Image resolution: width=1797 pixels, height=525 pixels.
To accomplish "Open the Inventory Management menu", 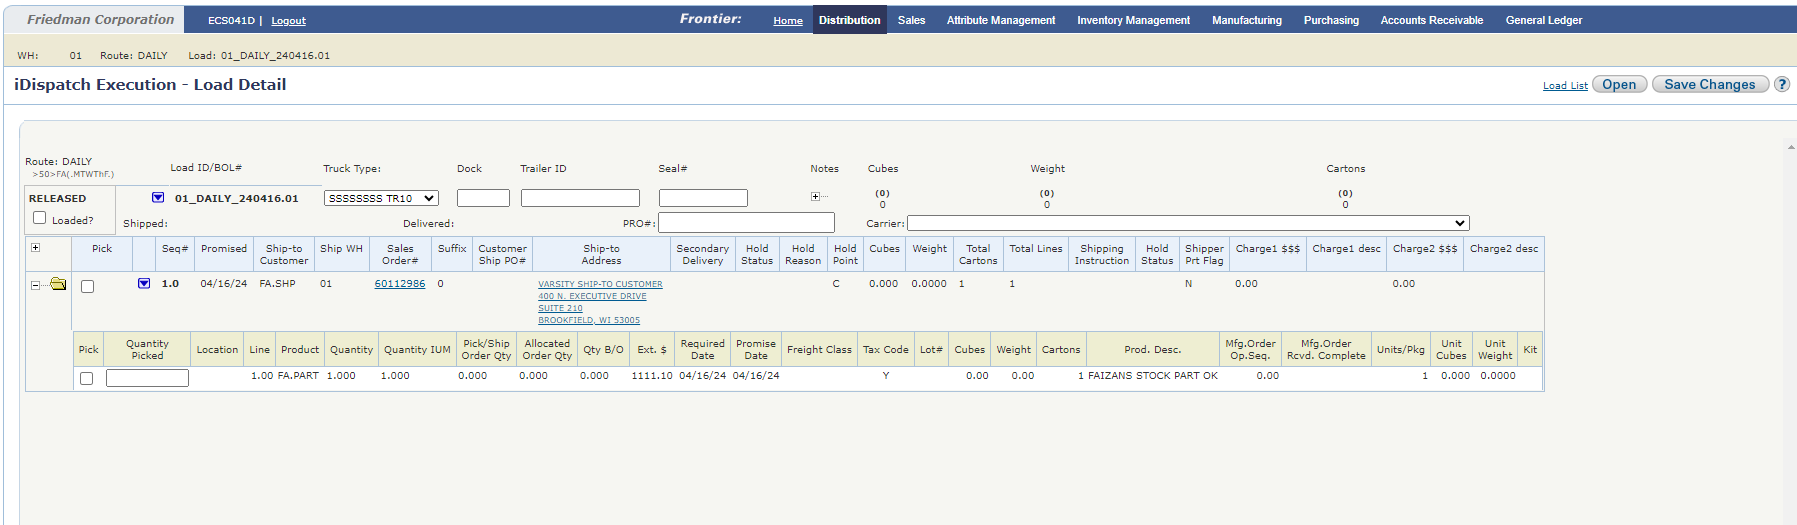I will 1133,20.
